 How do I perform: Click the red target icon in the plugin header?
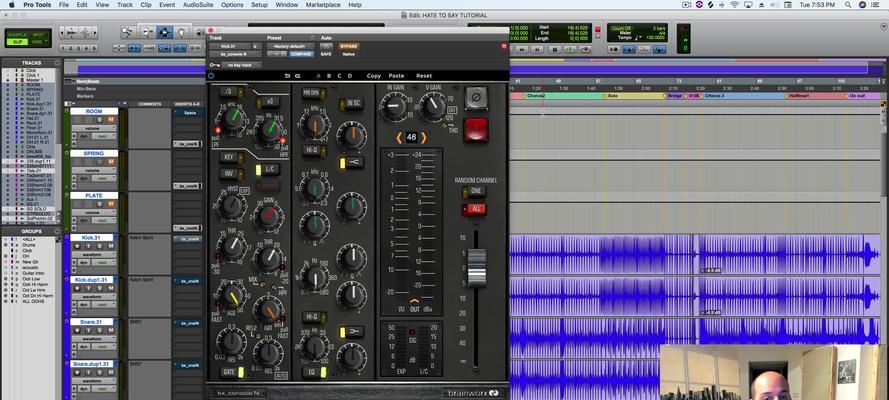pyautogui.click(x=503, y=46)
